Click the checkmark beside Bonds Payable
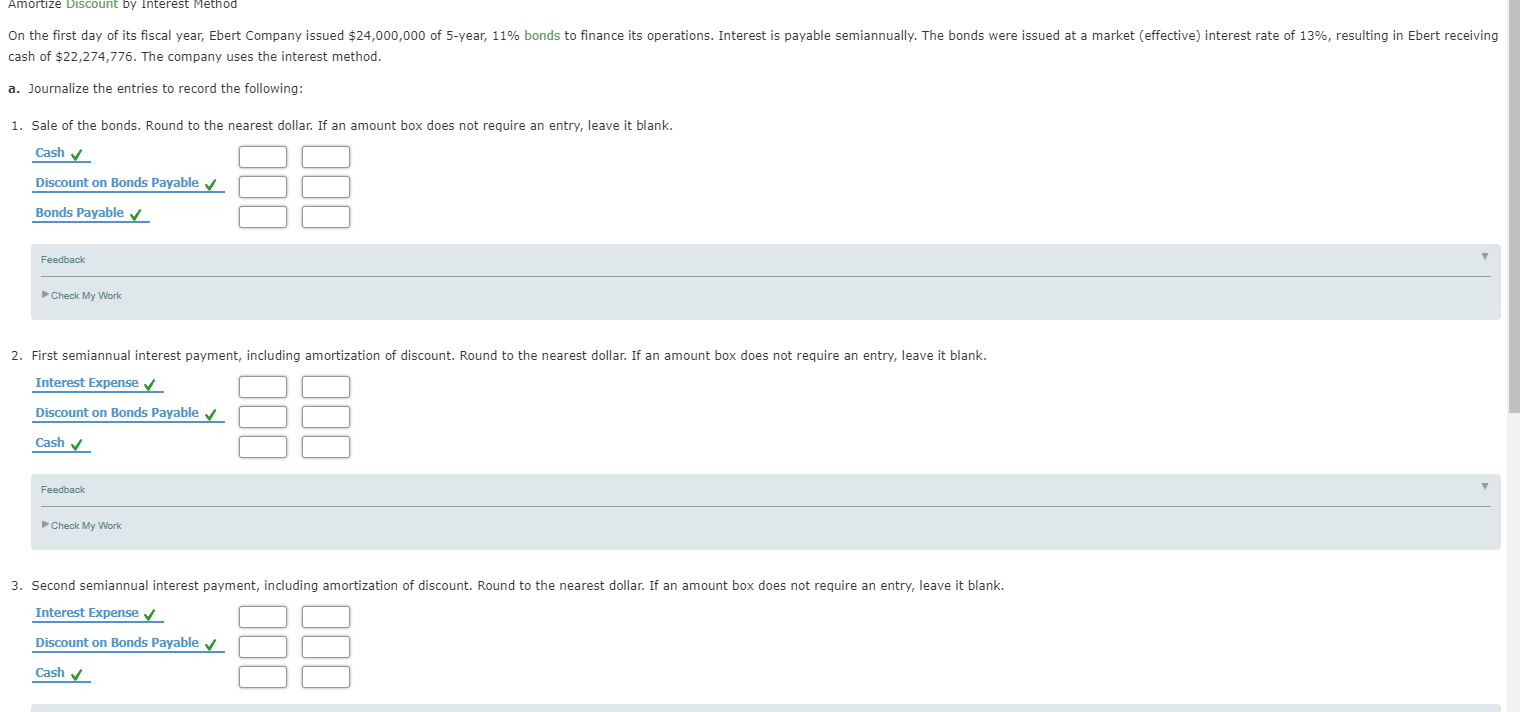Image resolution: width=1520 pixels, height=712 pixels. coord(133,213)
